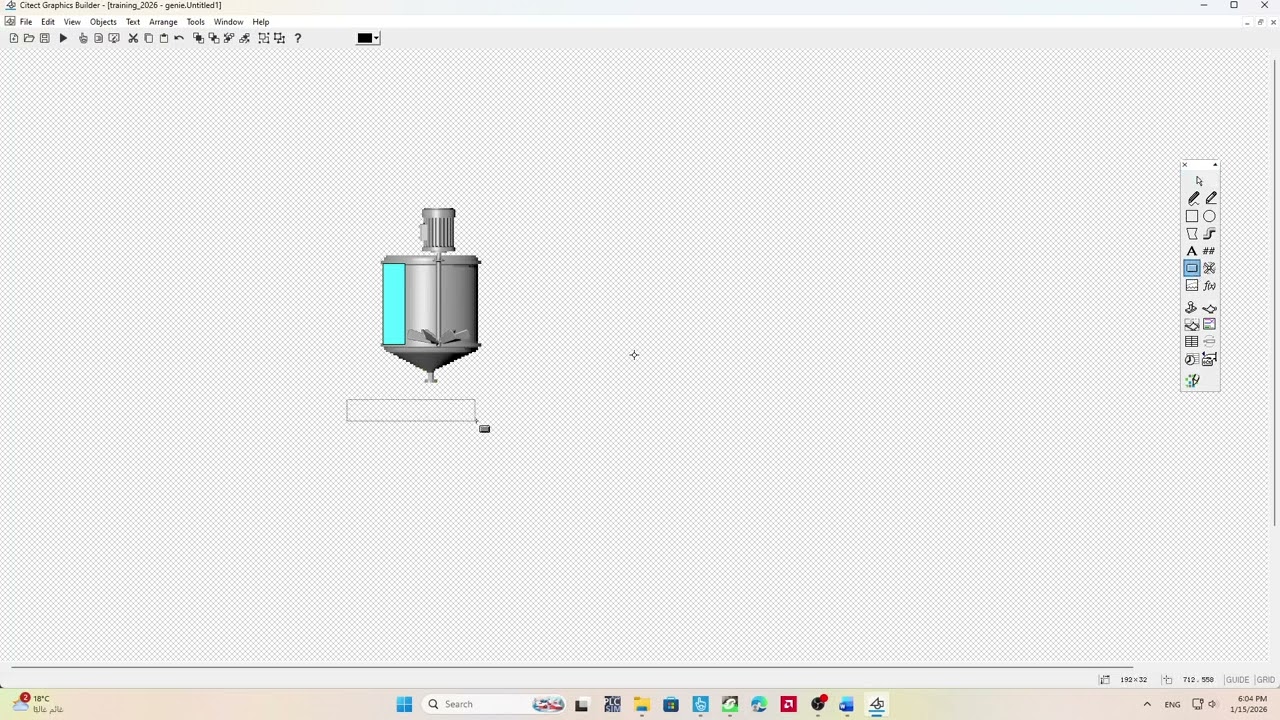Click the Copy toolbar icon
This screenshot has height=720, width=1280.
[x=149, y=38]
